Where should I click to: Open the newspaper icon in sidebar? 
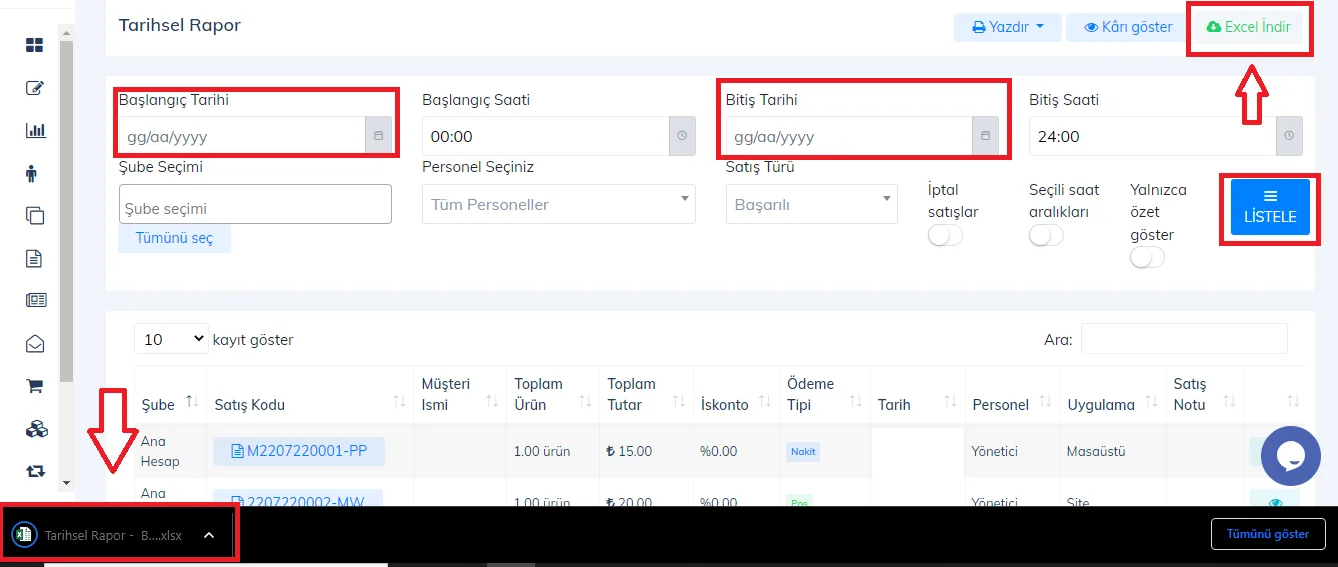(36, 300)
